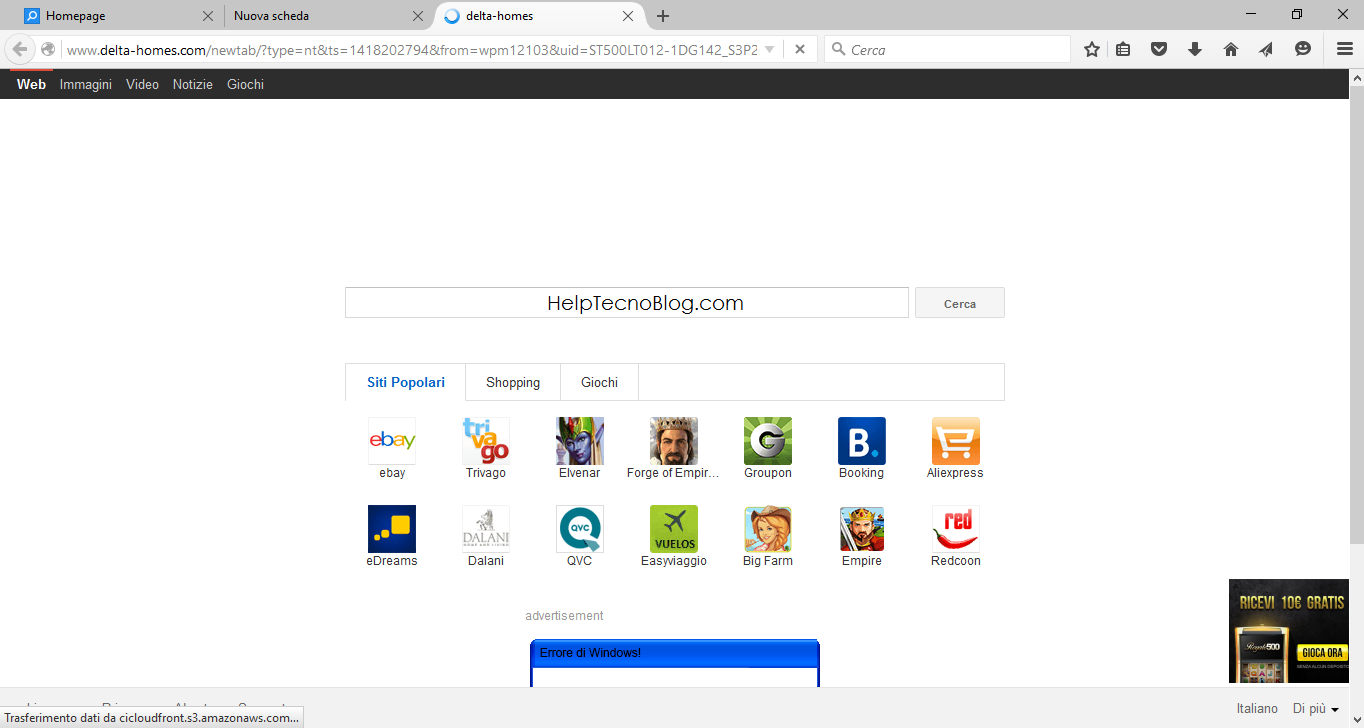Go to the browser home icon
The image size is (1364, 728).
click(x=1231, y=49)
